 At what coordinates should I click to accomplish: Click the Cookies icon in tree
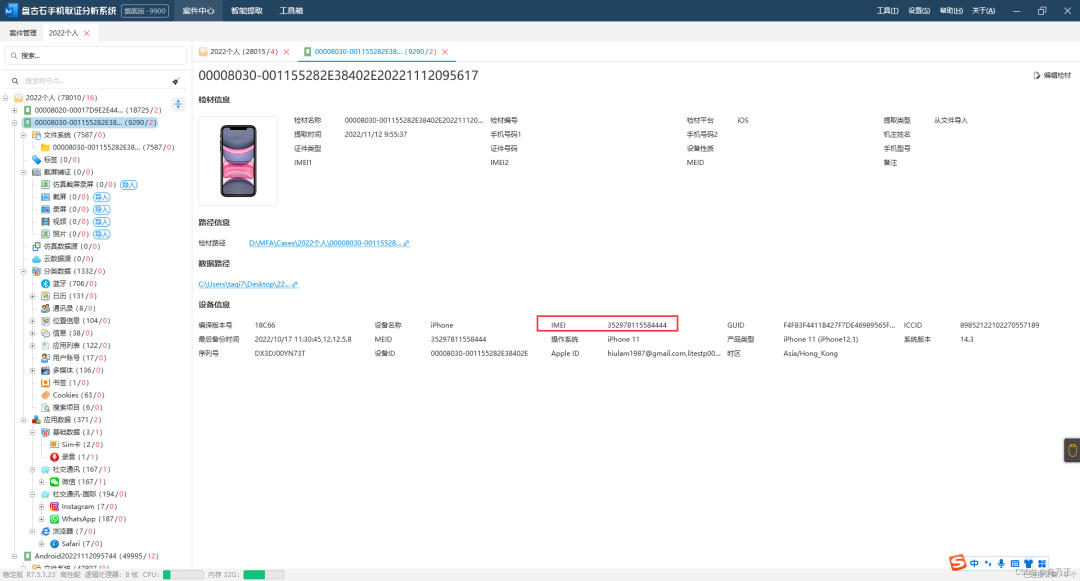pos(45,395)
